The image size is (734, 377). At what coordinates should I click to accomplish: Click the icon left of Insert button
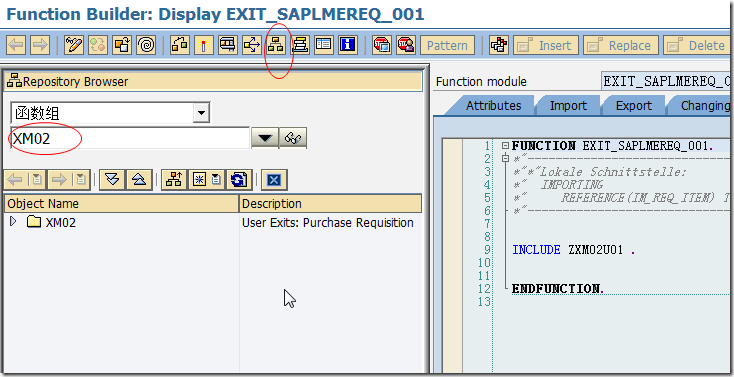click(x=499, y=45)
